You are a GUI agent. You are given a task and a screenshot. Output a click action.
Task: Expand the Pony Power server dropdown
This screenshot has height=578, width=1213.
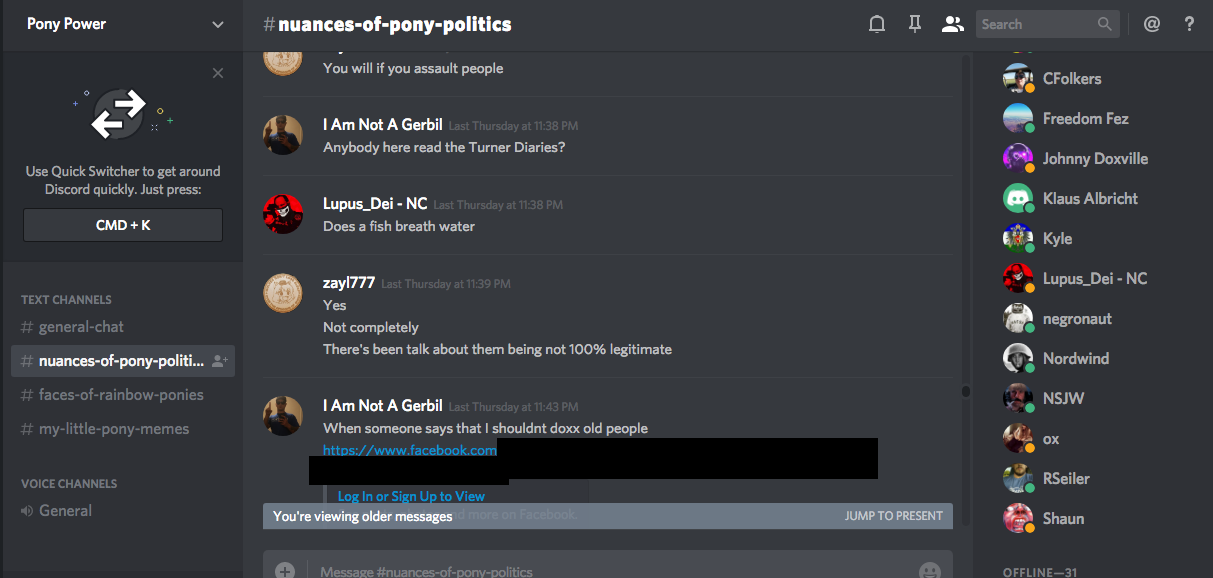click(x=218, y=24)
